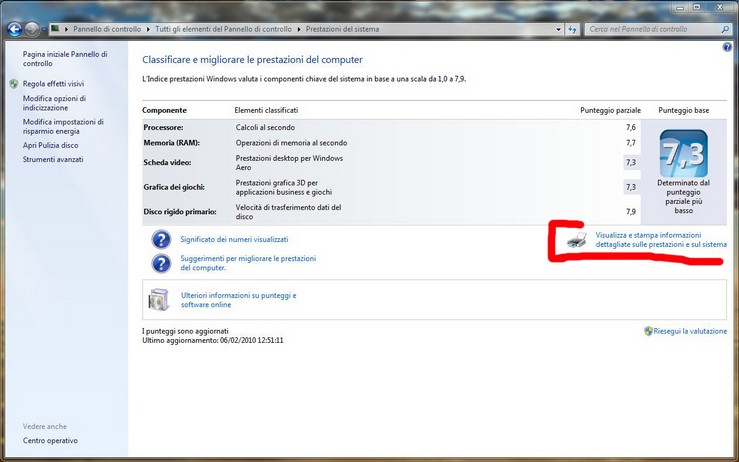Image resolution: width=739 pixels, height=462 pixels.
Task: Launch Apri Pulizia disco
Action: coord(50,145)
